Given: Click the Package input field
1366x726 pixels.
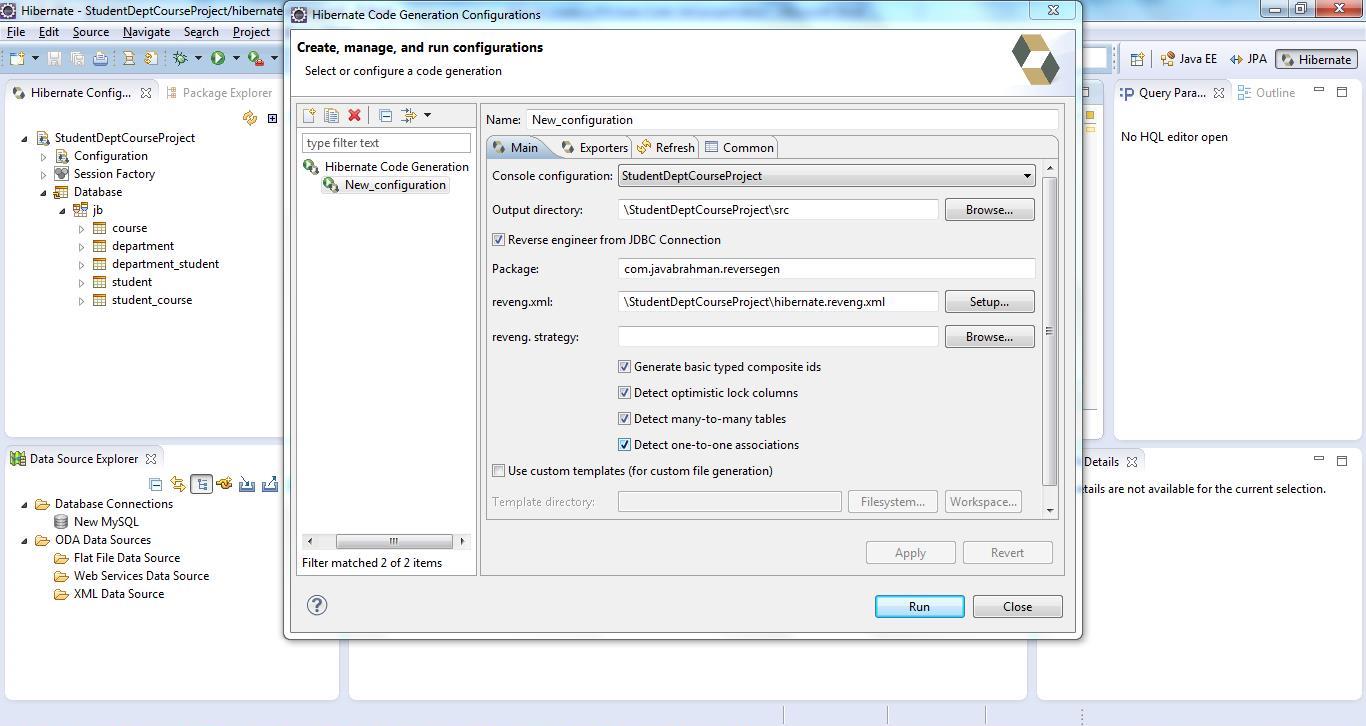Looking at the screenshot, I should [x=826, y=269].
